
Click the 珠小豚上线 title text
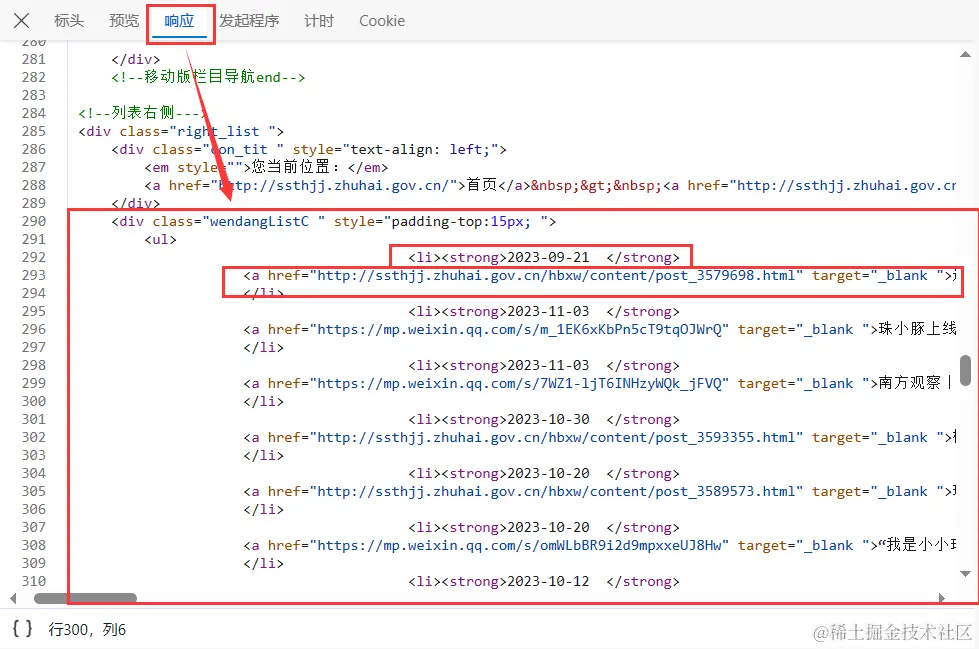coord(917,329)
